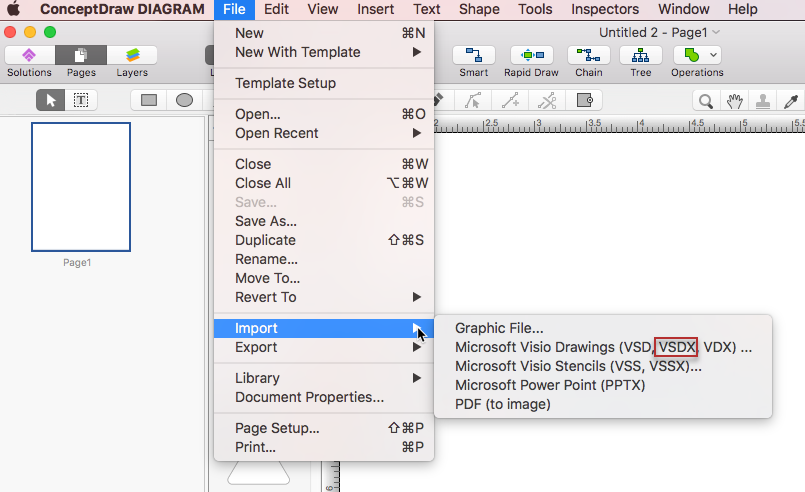Choose the Tree connection tool
Viewport: 805px width, 492px height.
640,55
